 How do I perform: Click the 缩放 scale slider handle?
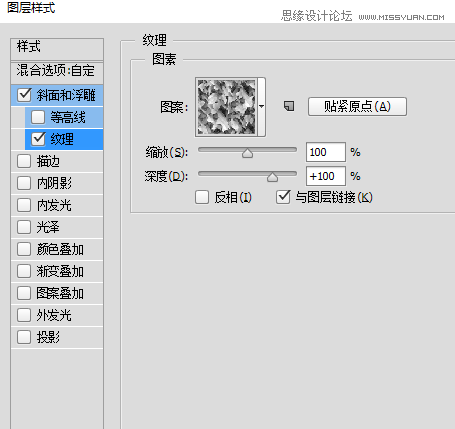click(247, 153)
